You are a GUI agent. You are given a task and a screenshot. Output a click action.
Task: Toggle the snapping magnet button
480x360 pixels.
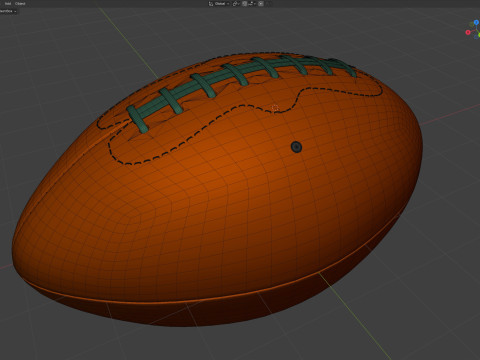coord(244,4)
